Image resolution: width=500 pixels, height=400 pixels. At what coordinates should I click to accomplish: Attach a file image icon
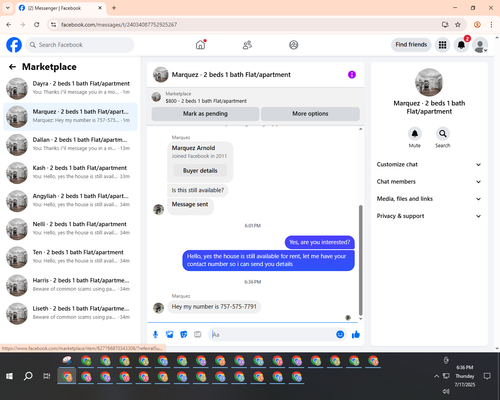(x=170, y=334)
